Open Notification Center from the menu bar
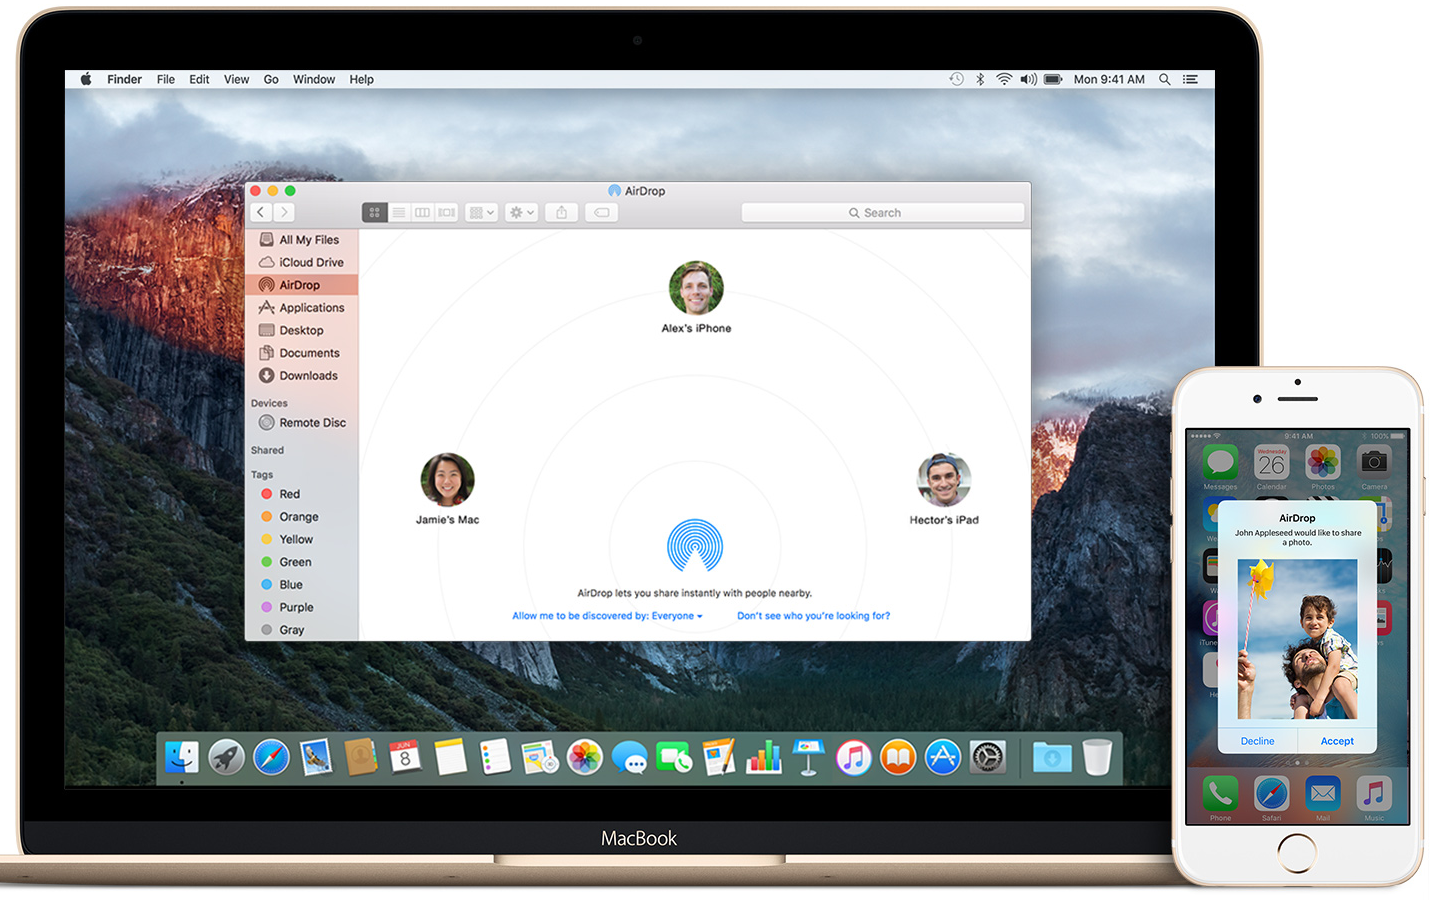1436x900 pixels. coord(1190,79)
